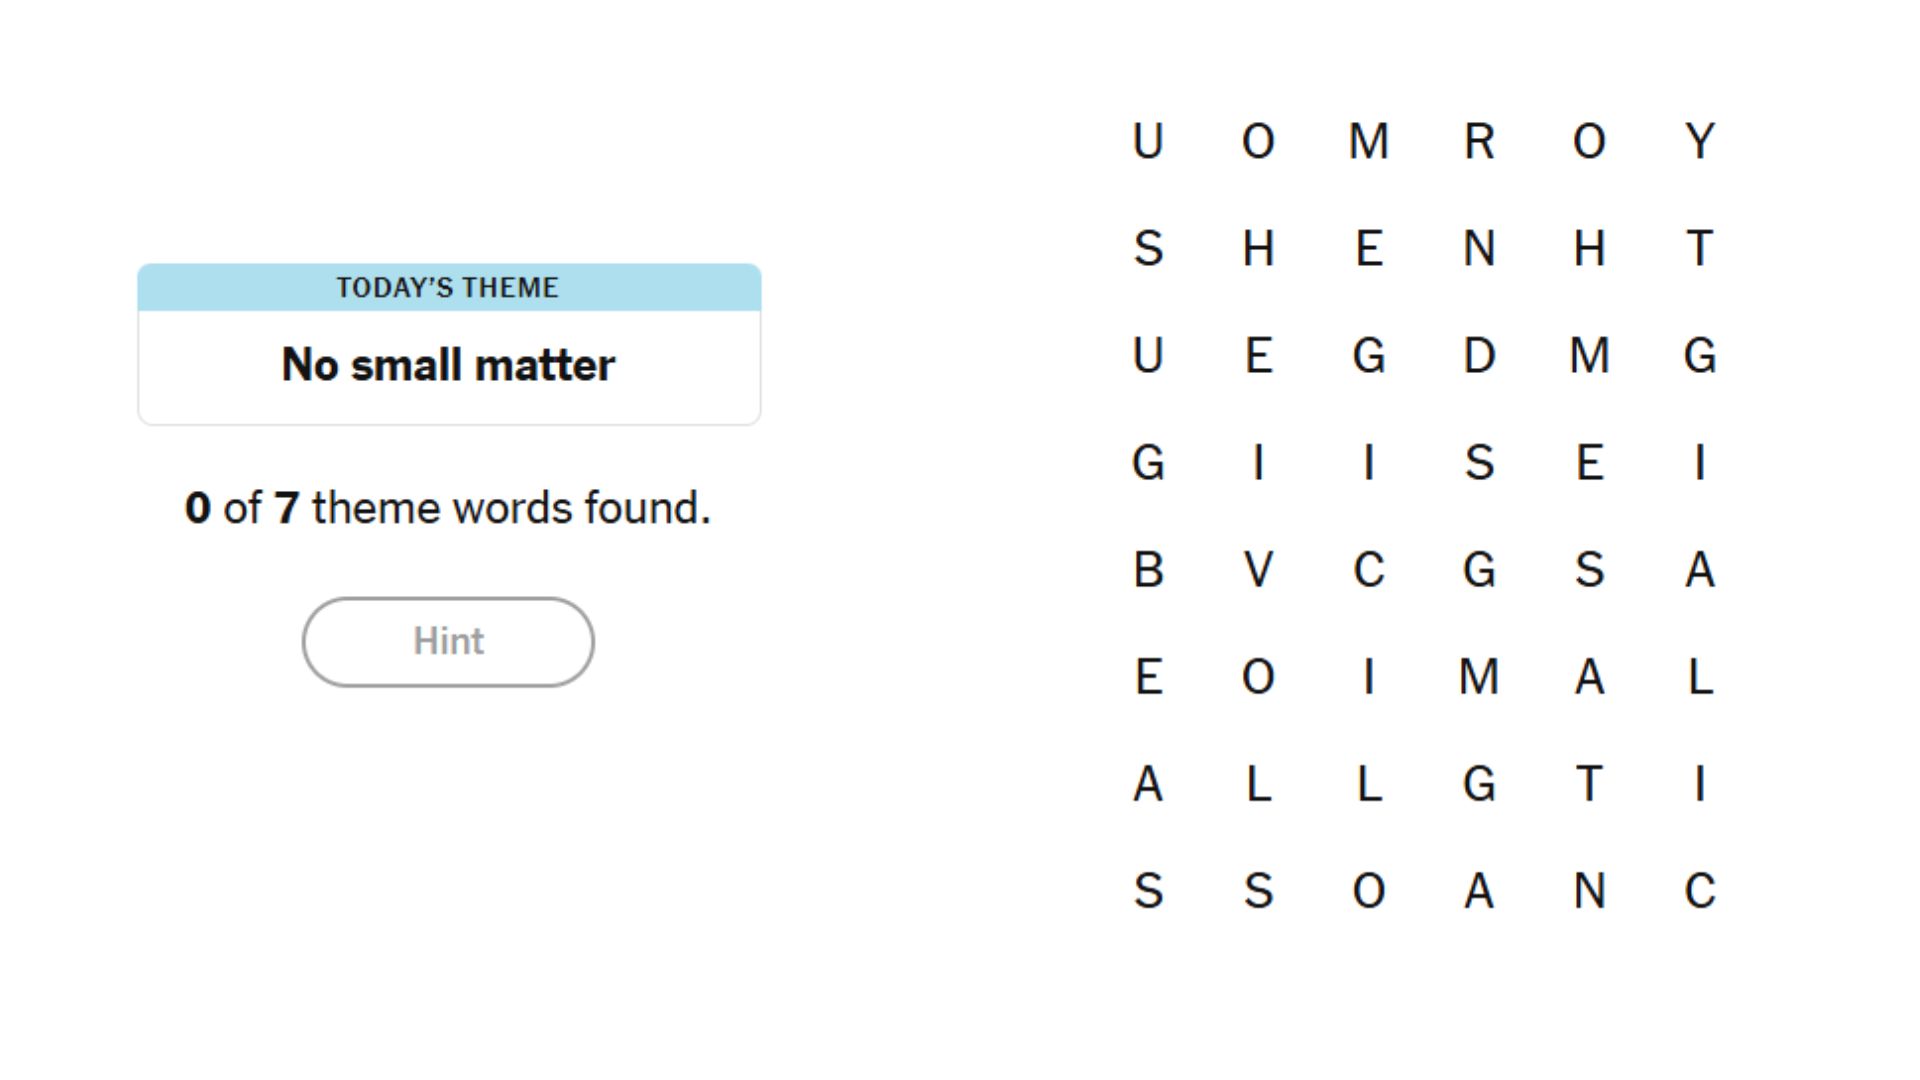Tap the C in the bottom row
Image resolution: width=1920 pixels, height=1080 pixels.
click(x=1700, y=891)
